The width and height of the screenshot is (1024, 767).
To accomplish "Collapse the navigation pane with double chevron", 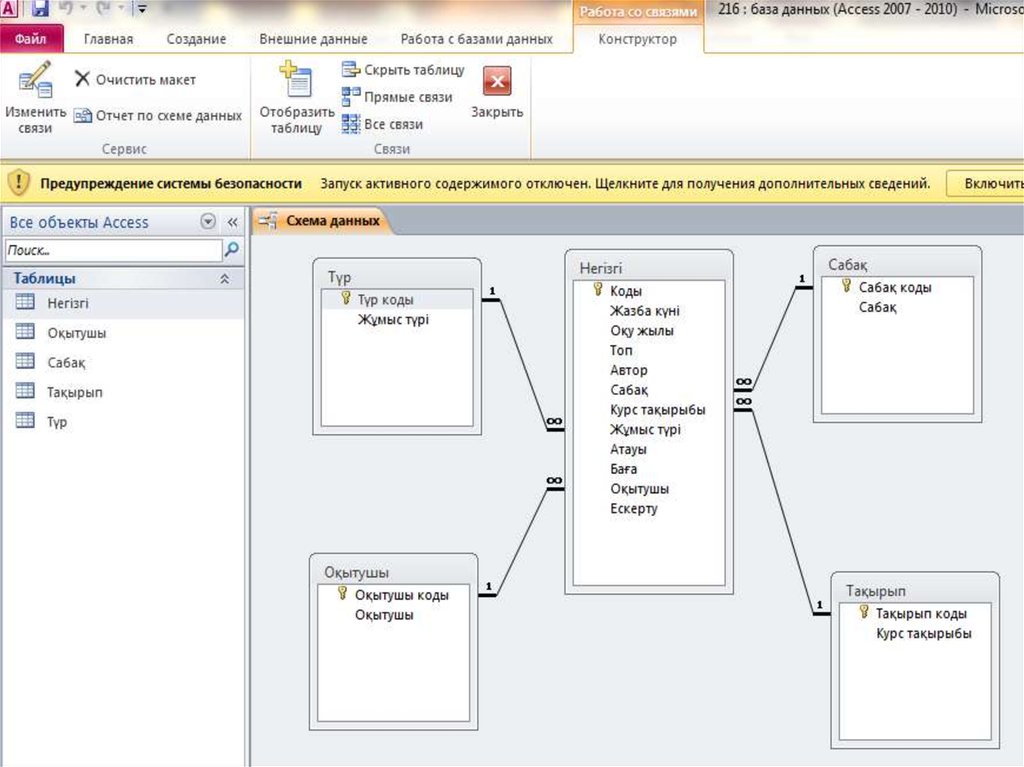I will pyautogui.click(x=232, y=222).
